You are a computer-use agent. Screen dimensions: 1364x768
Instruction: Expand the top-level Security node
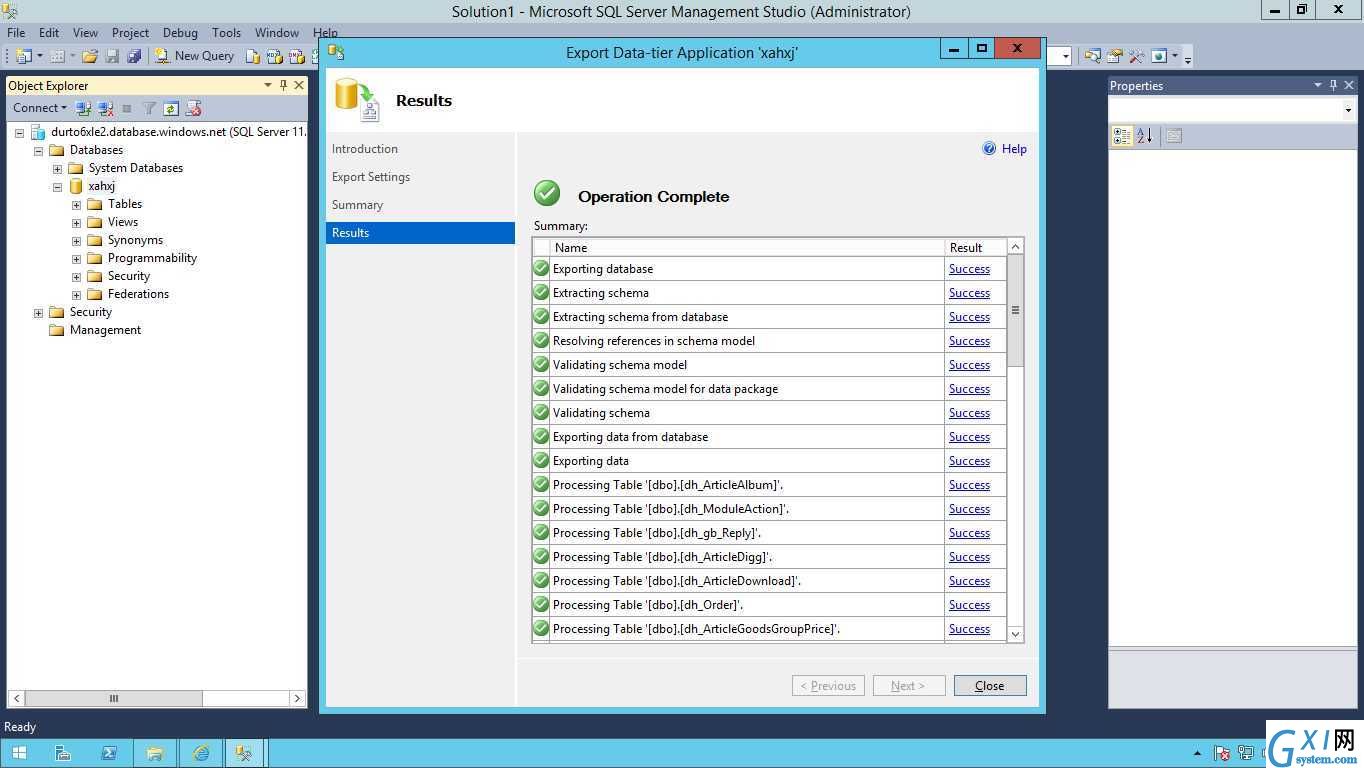(39, 312)
